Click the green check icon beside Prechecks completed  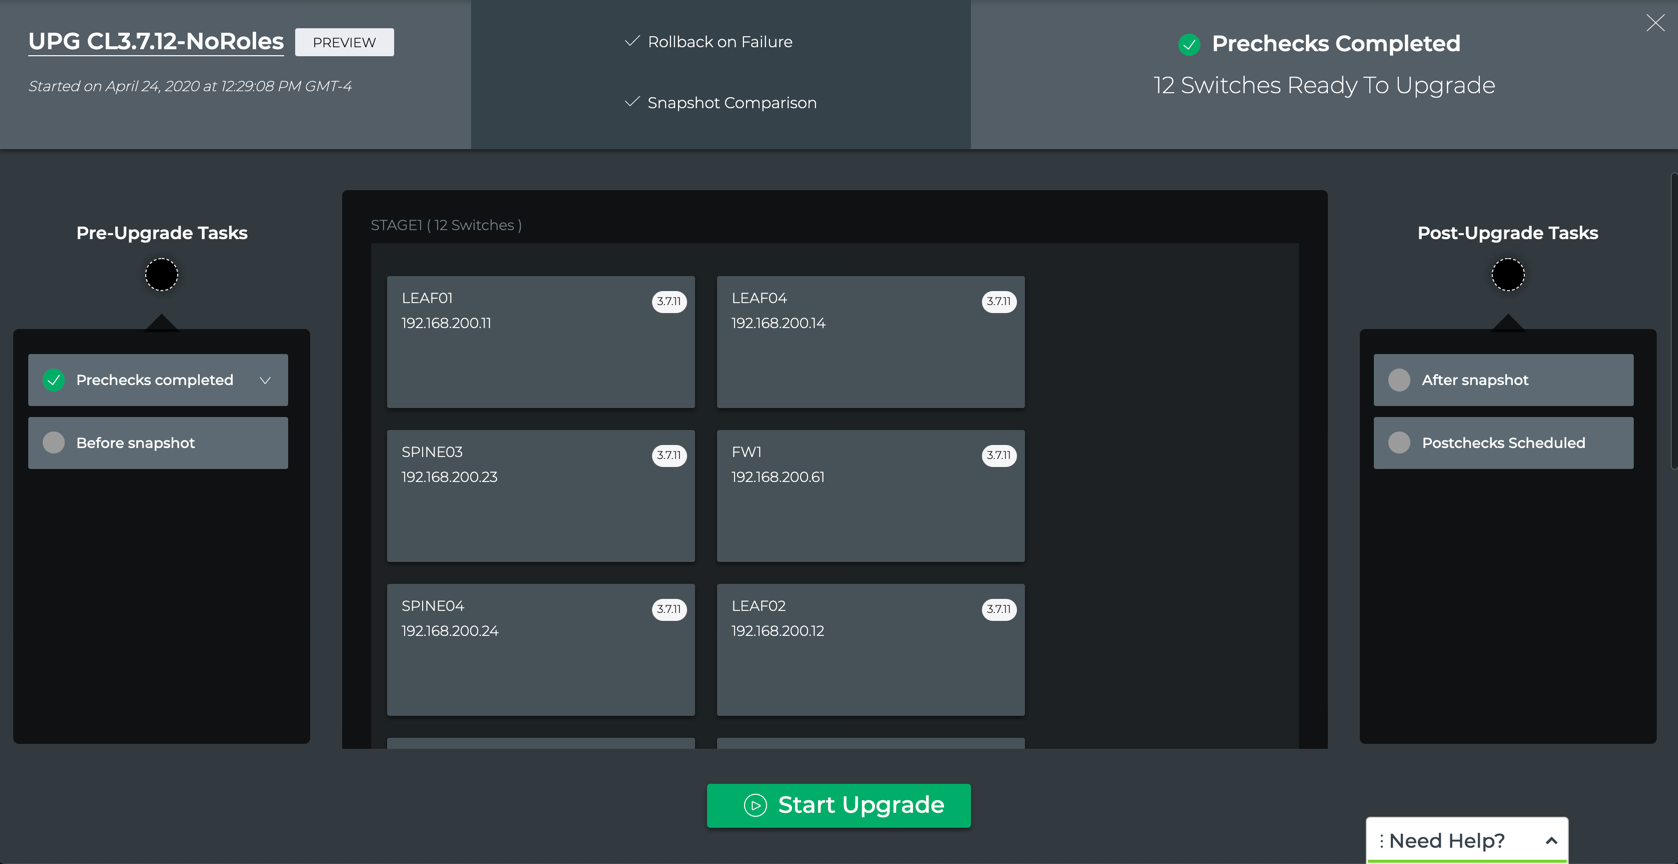pyautogui.click(x=54, y=380)
